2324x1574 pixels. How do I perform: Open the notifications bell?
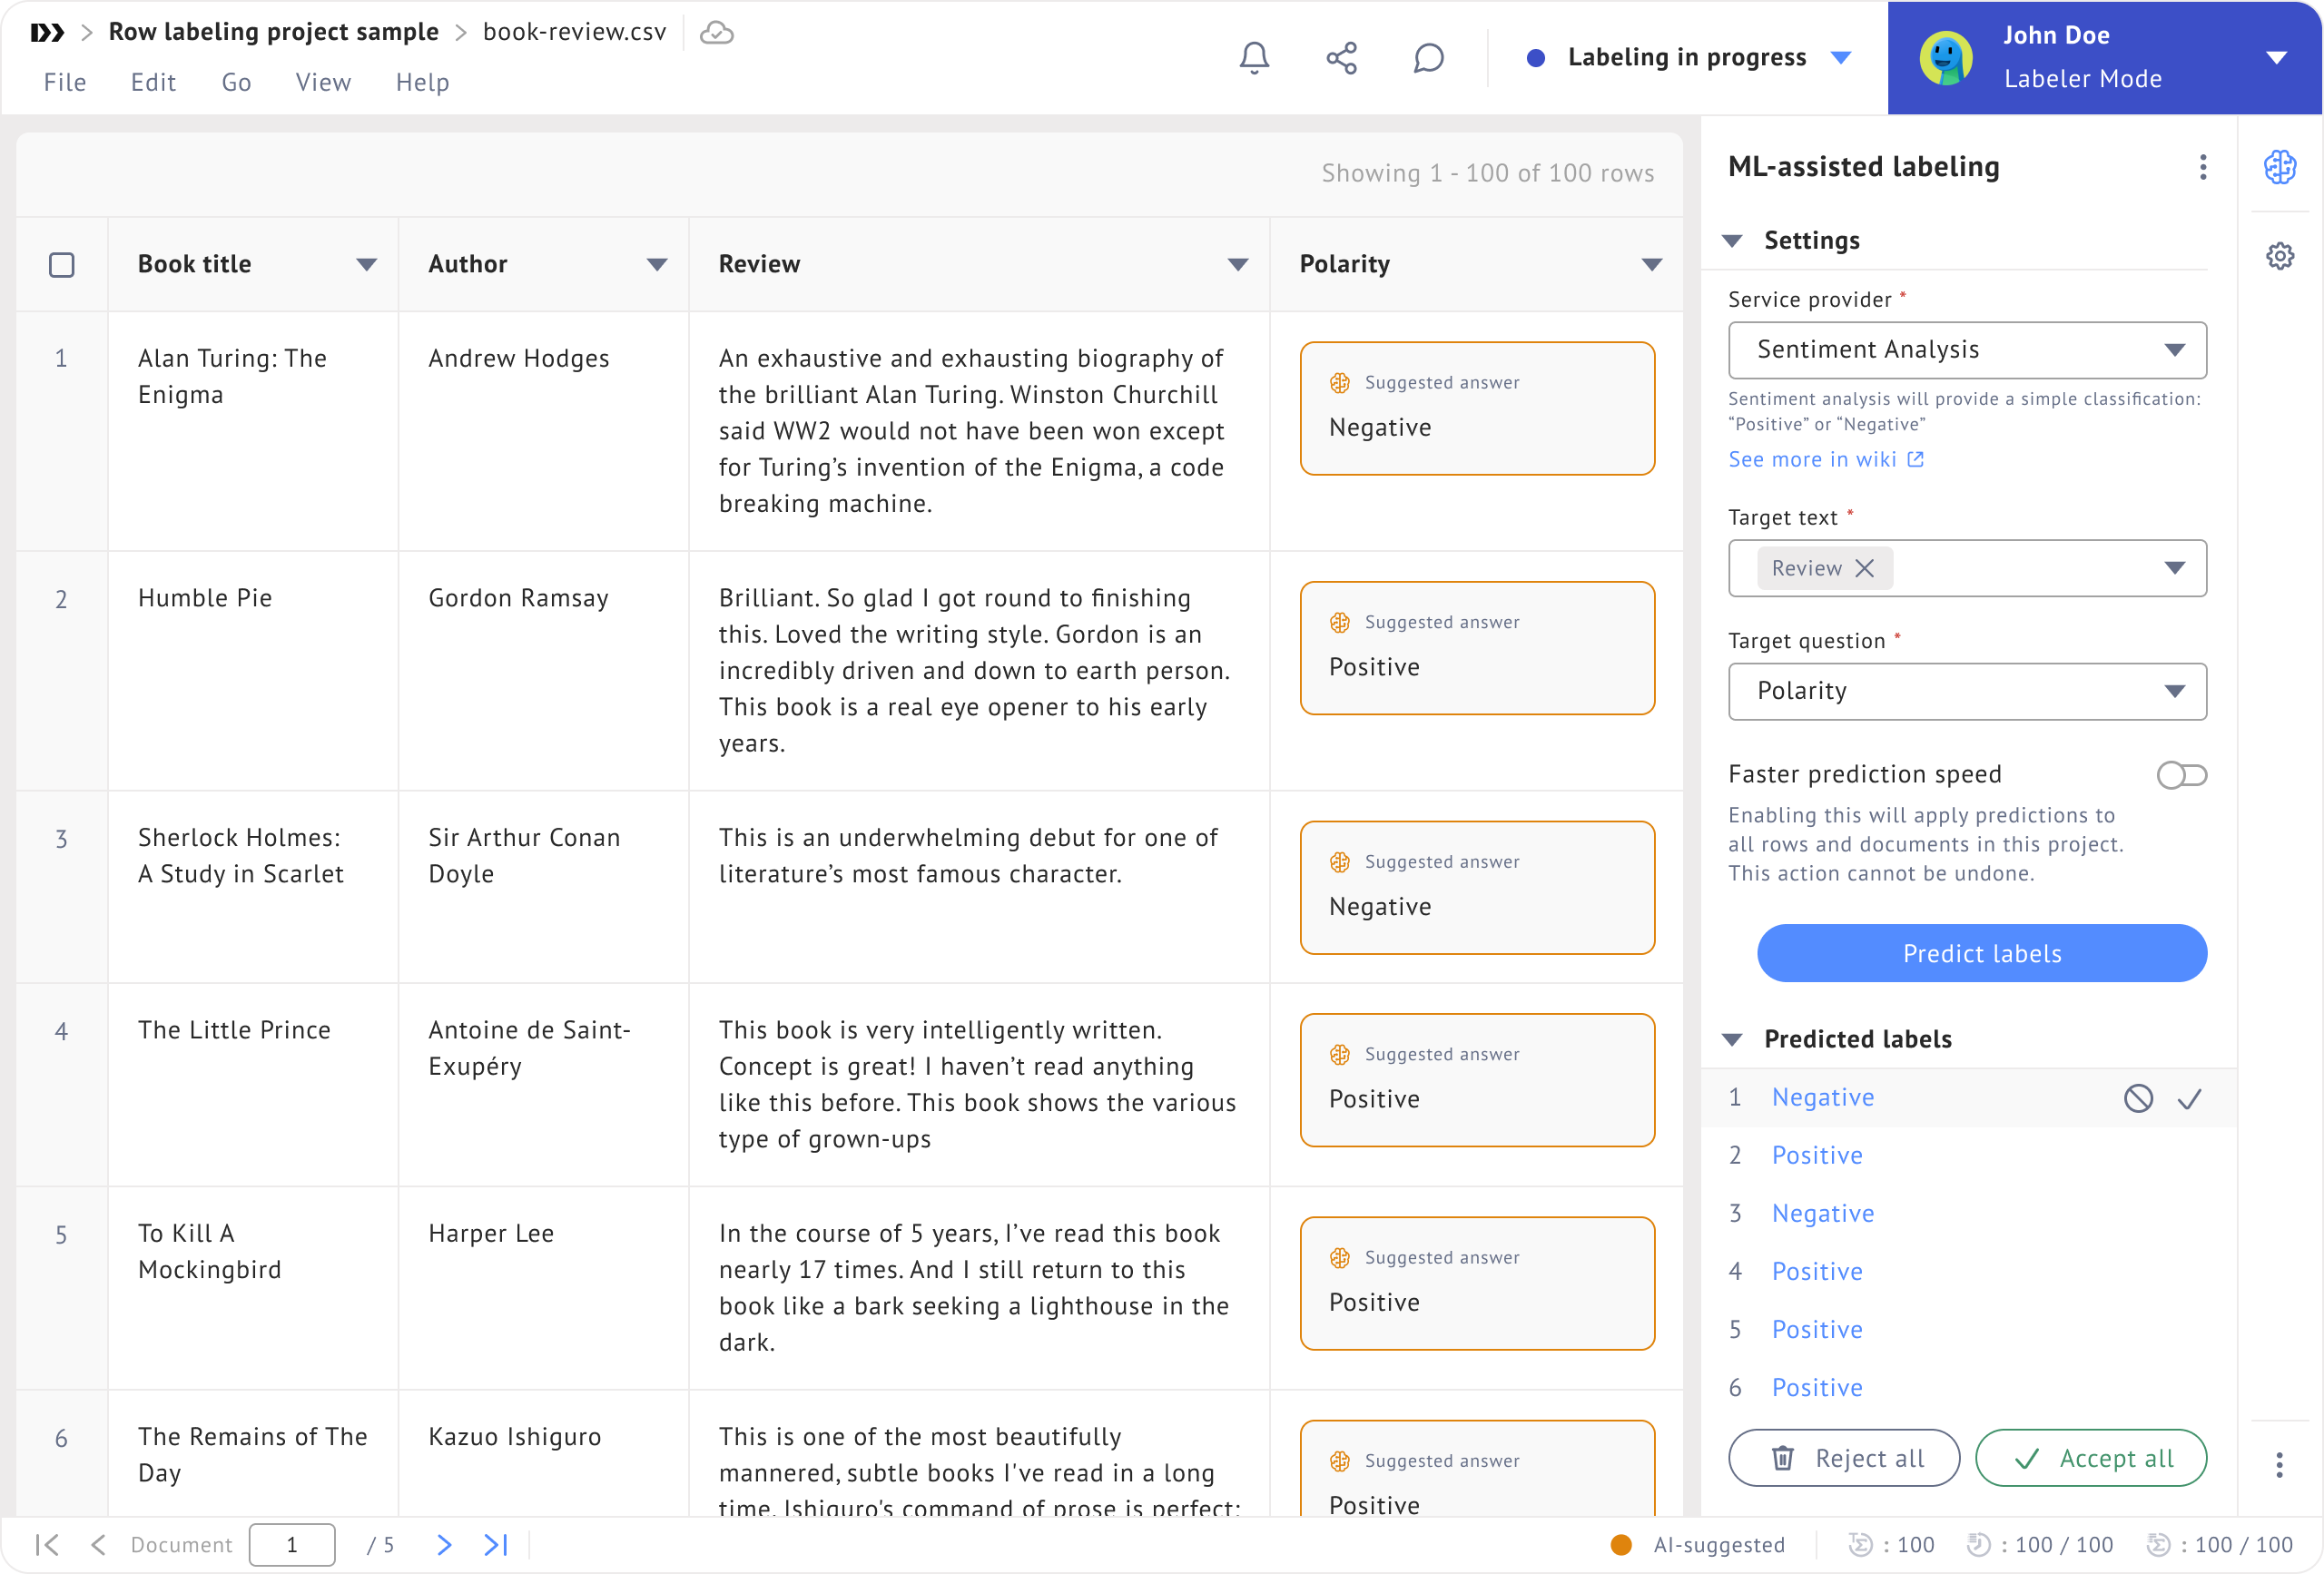pyautogui.click(x=1254, y=58)
